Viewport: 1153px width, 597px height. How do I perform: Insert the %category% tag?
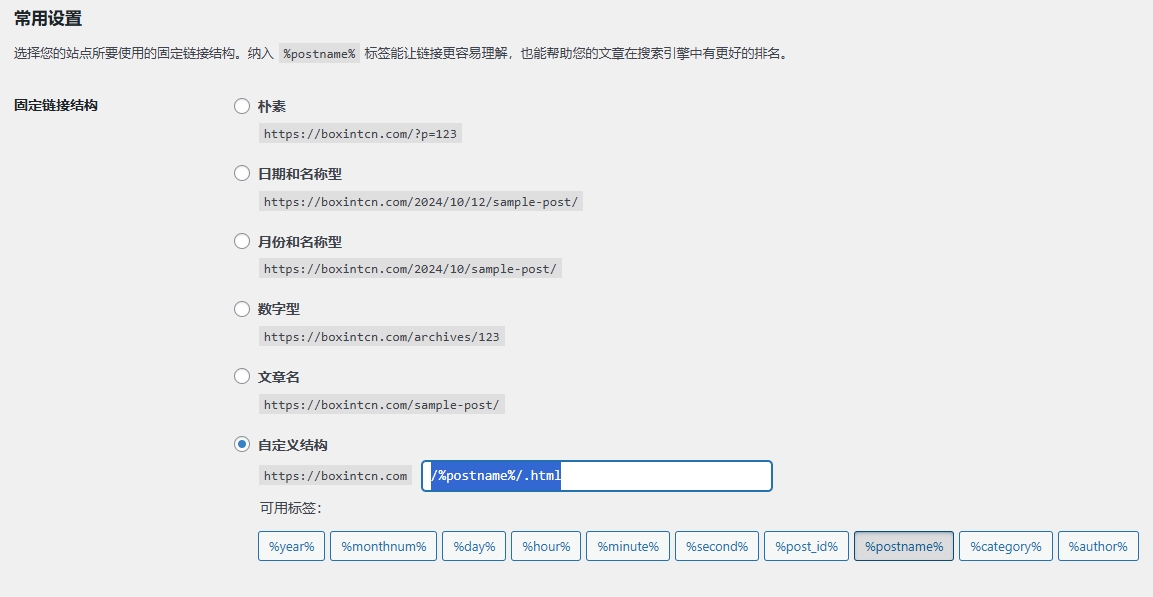tap(1005, 546)
